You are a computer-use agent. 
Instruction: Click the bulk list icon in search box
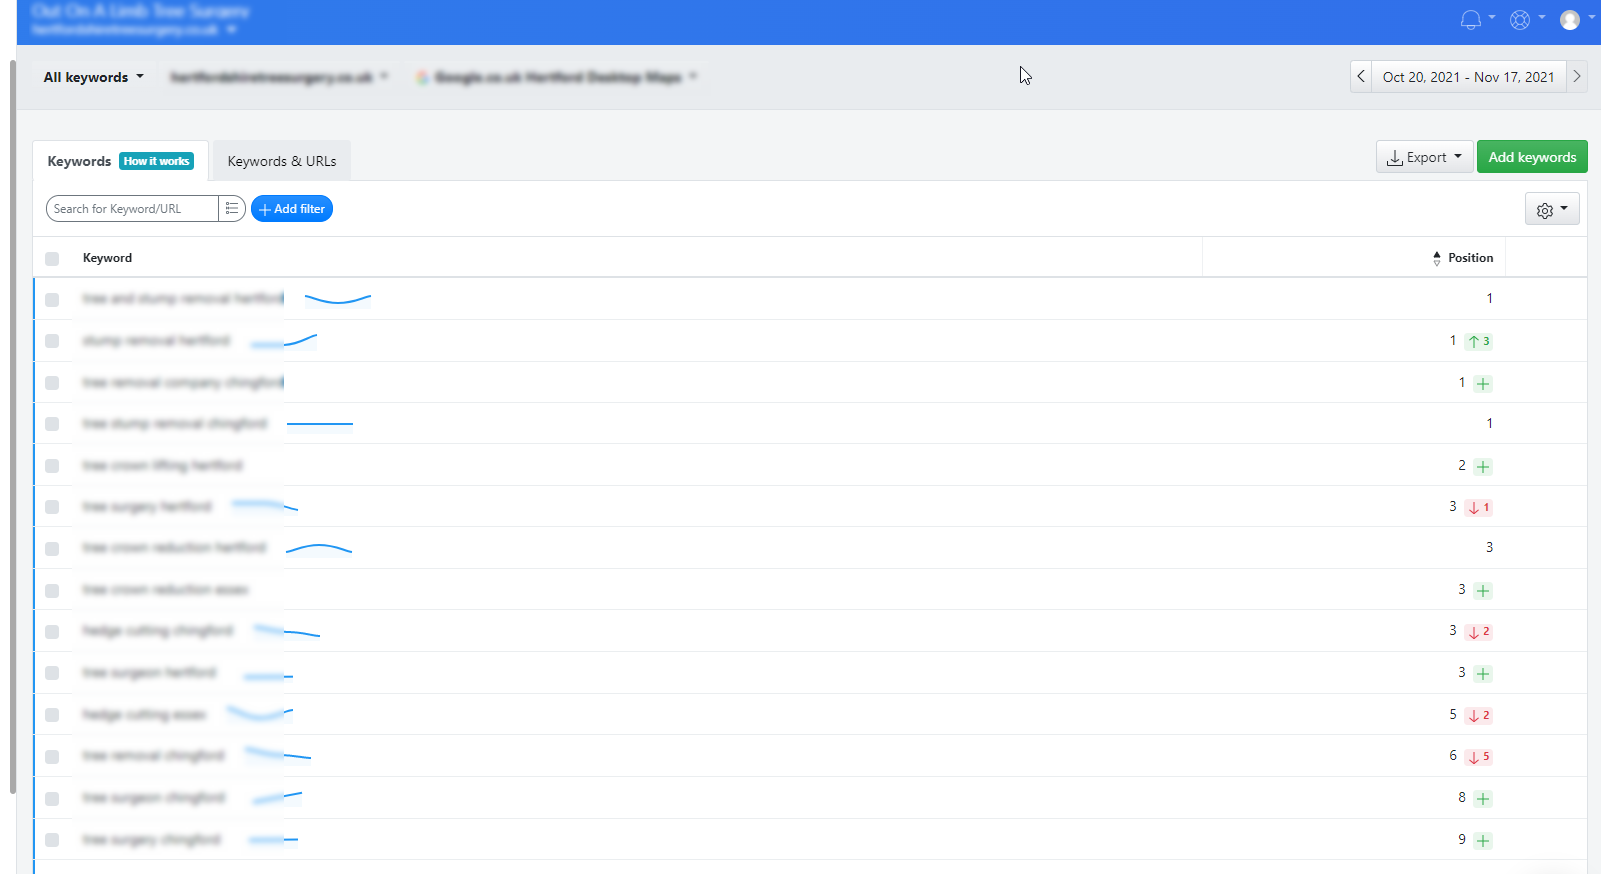point(232,208)
